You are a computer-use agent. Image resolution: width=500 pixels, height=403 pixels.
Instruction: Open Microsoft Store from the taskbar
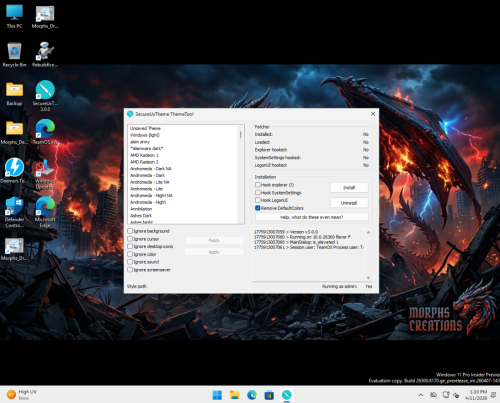[269, 395]
